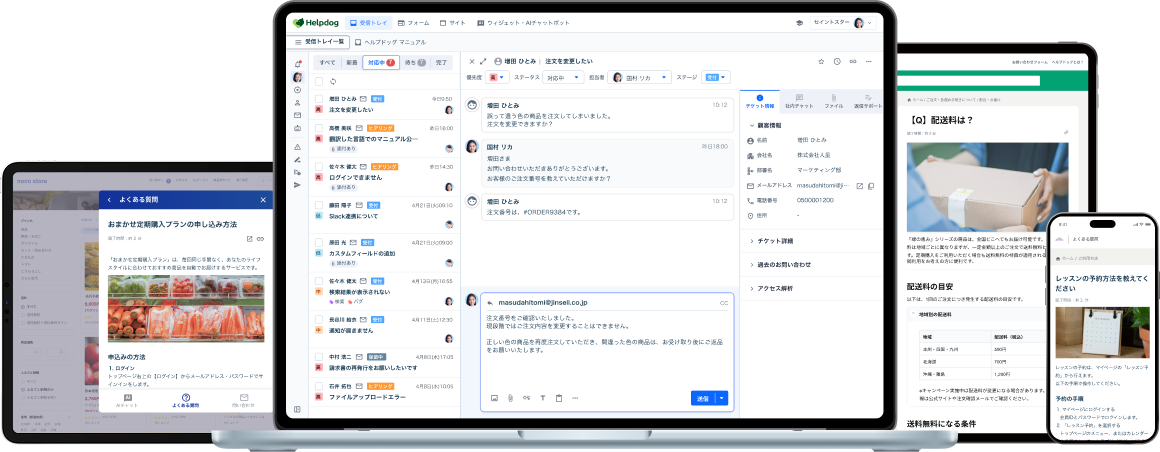The width and height of the screenshot is (1160, 452).
Task: Open the サイト top tab
Action: point(453,23)
